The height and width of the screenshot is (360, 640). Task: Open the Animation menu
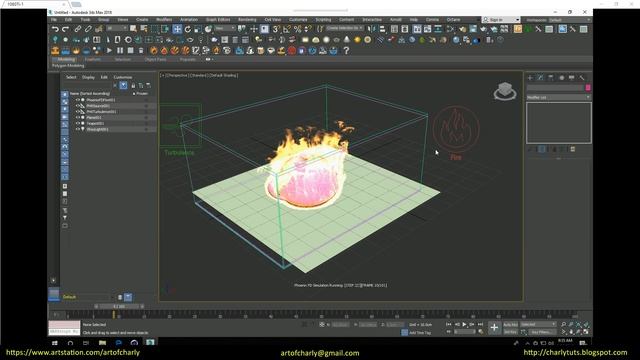coord(189,20)
